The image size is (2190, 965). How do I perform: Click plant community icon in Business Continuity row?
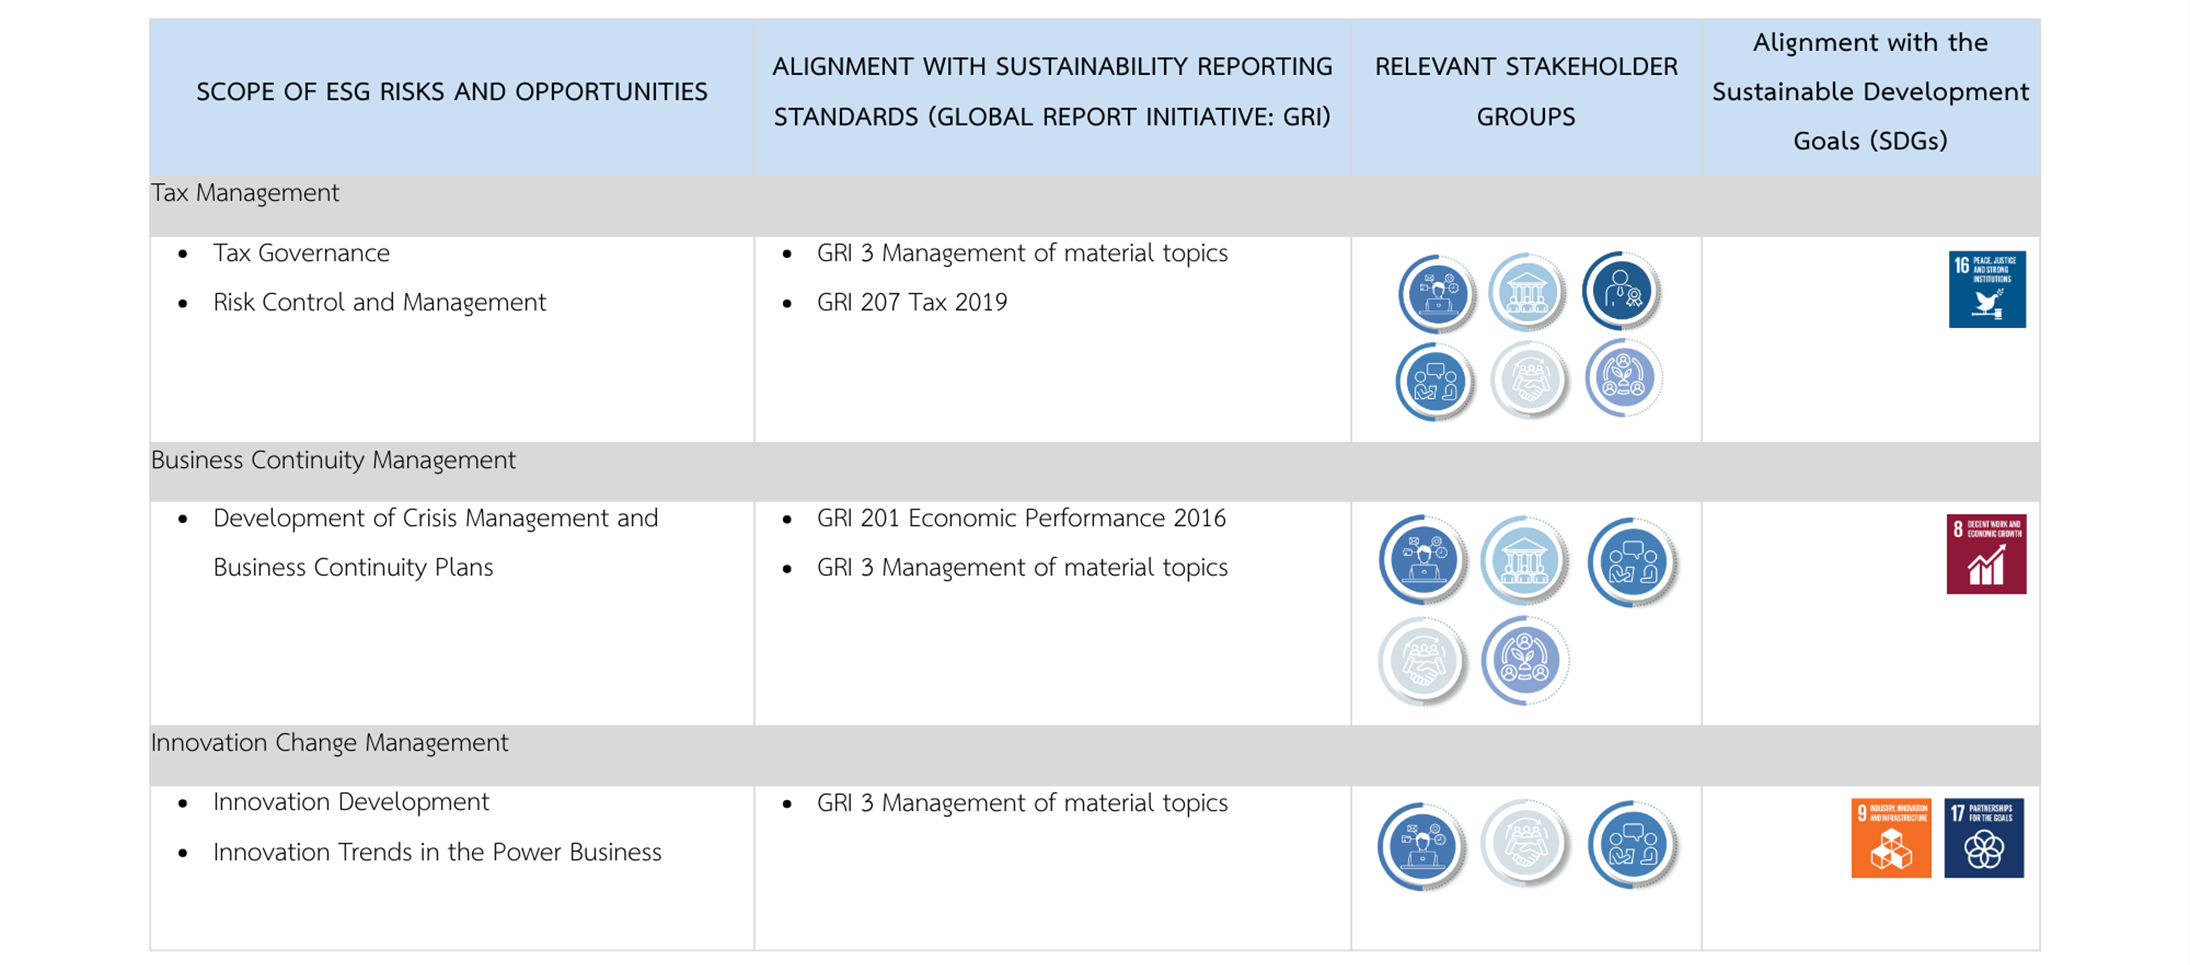[x=1524, y=660]
